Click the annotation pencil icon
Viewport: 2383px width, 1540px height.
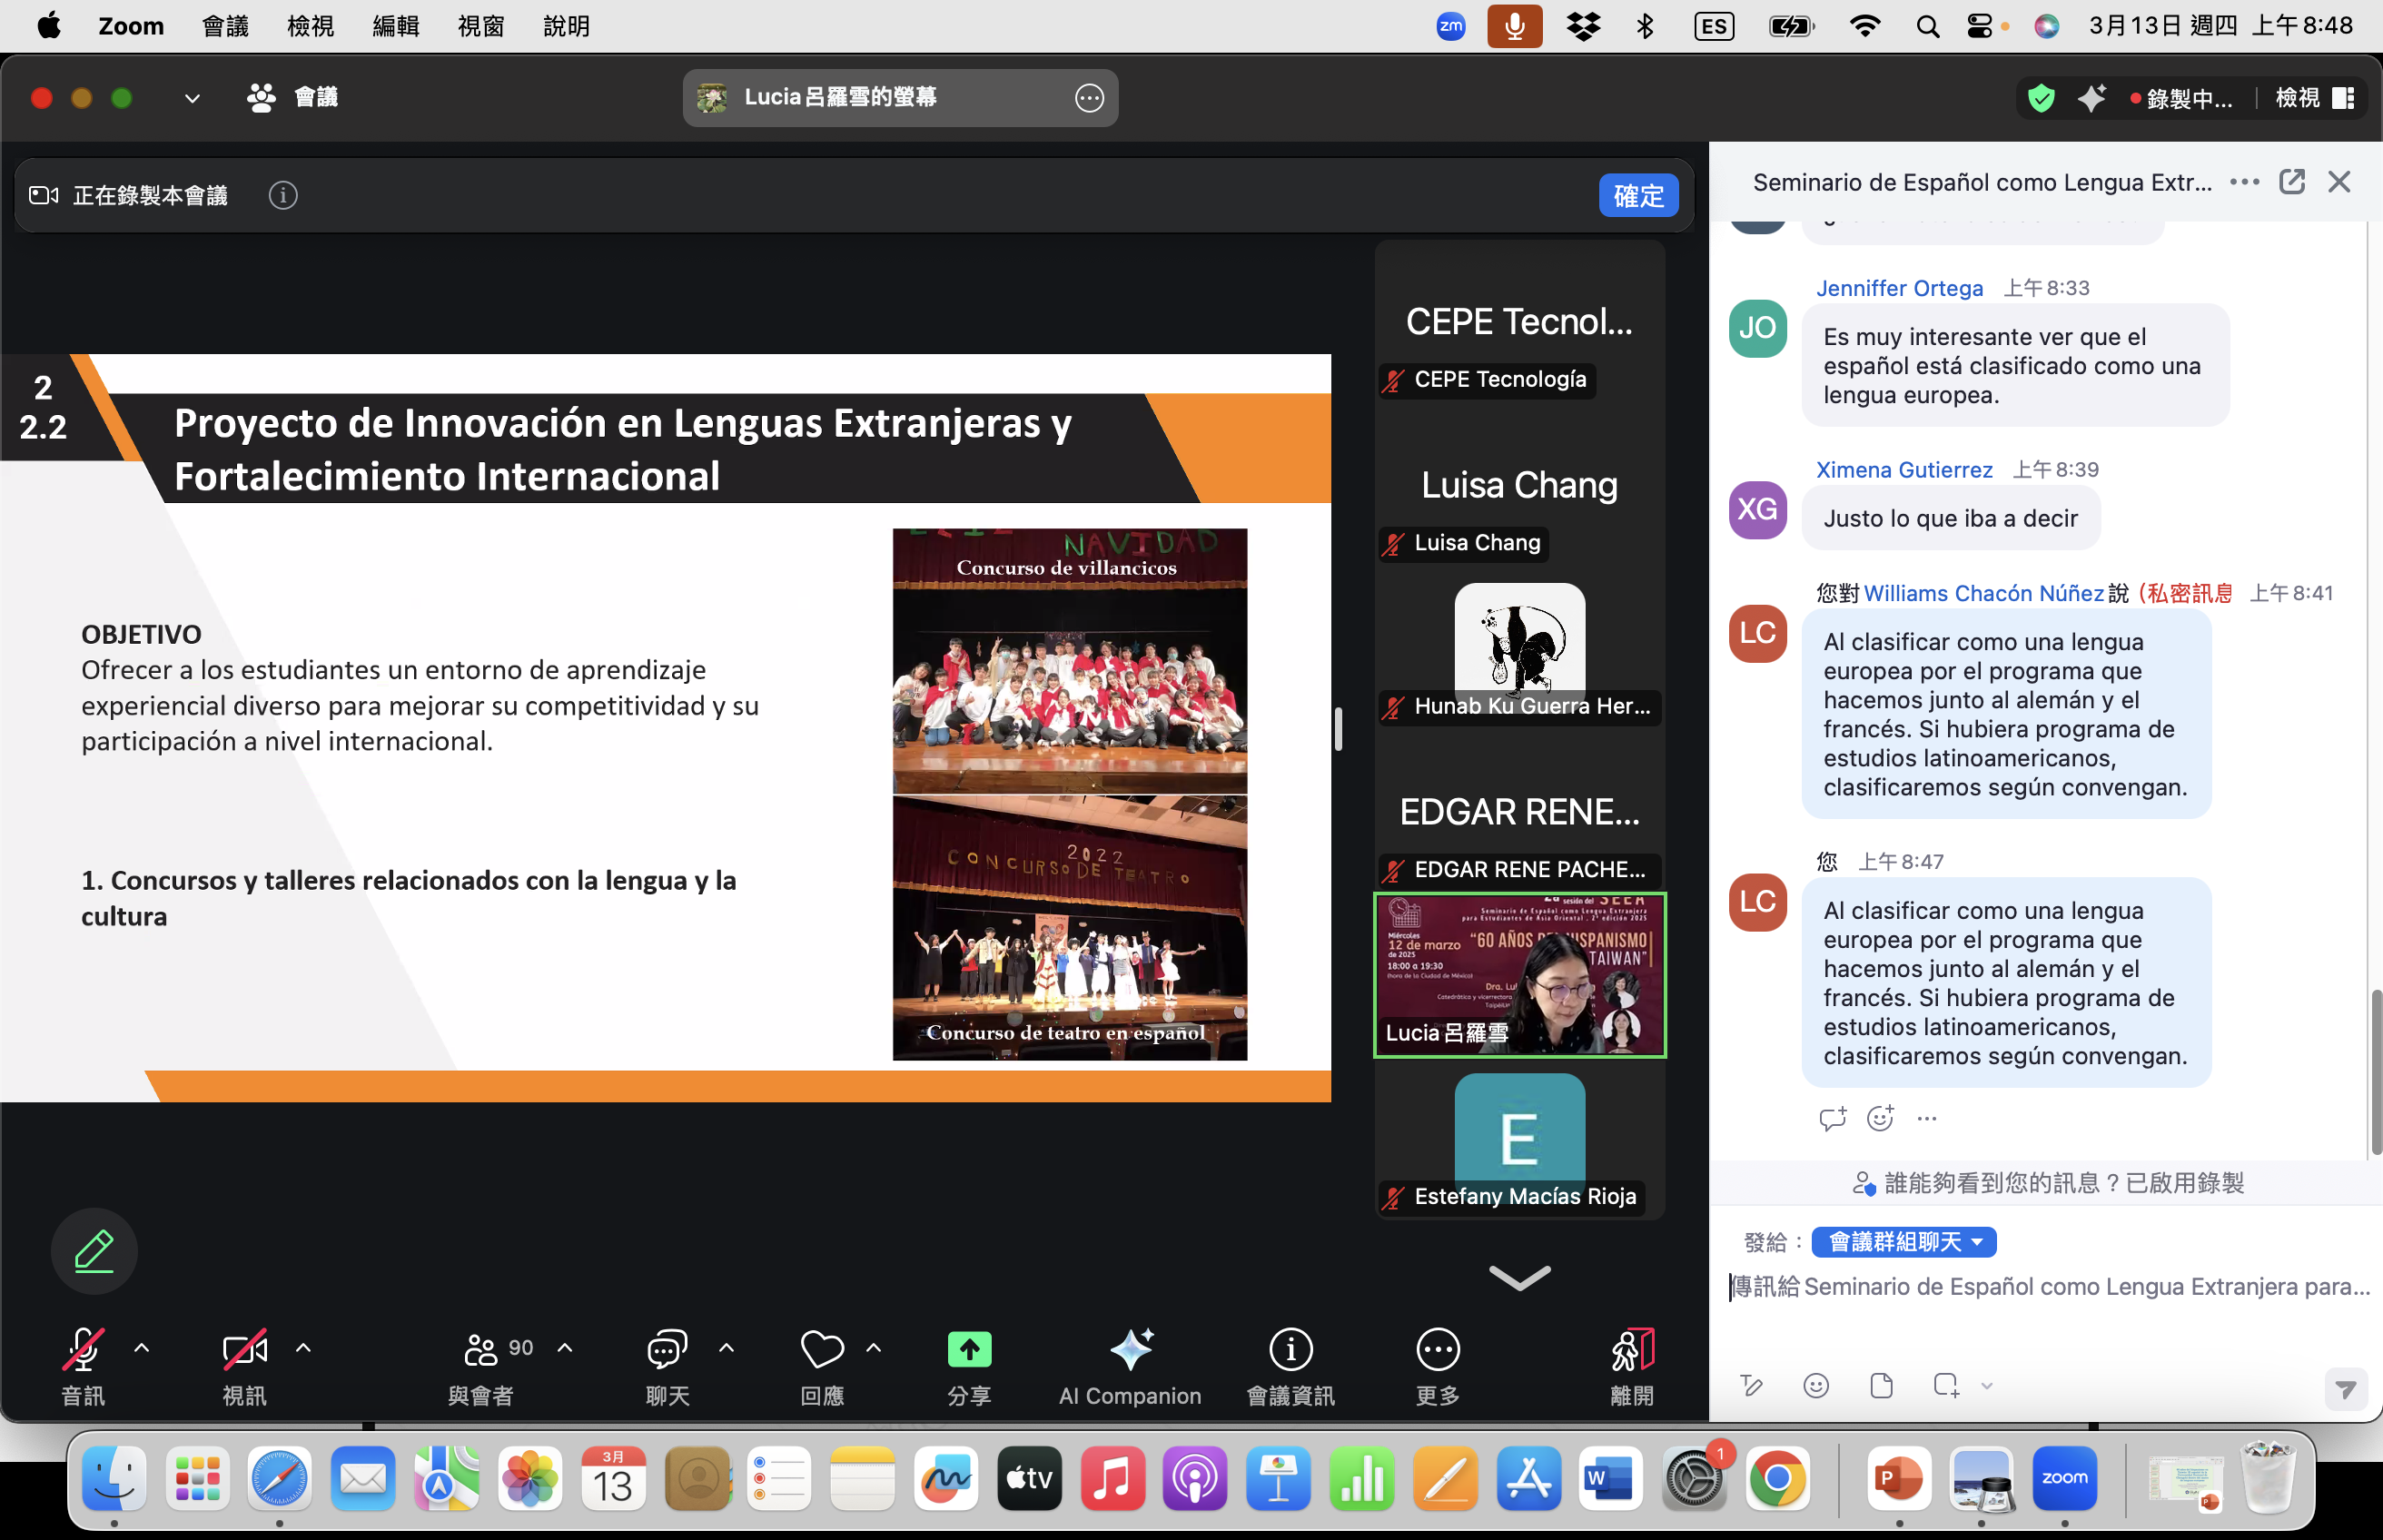pos(94,1251)
